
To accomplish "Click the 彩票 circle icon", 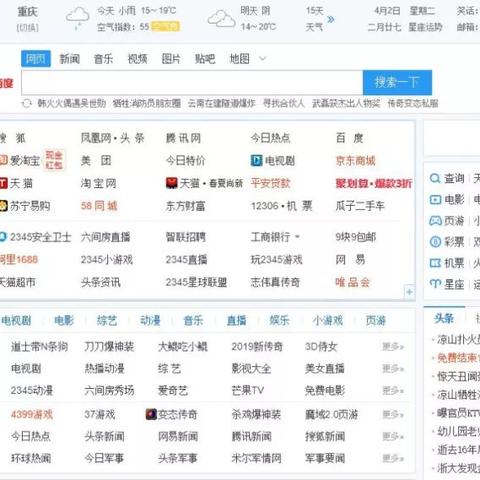I will (435, 242).
